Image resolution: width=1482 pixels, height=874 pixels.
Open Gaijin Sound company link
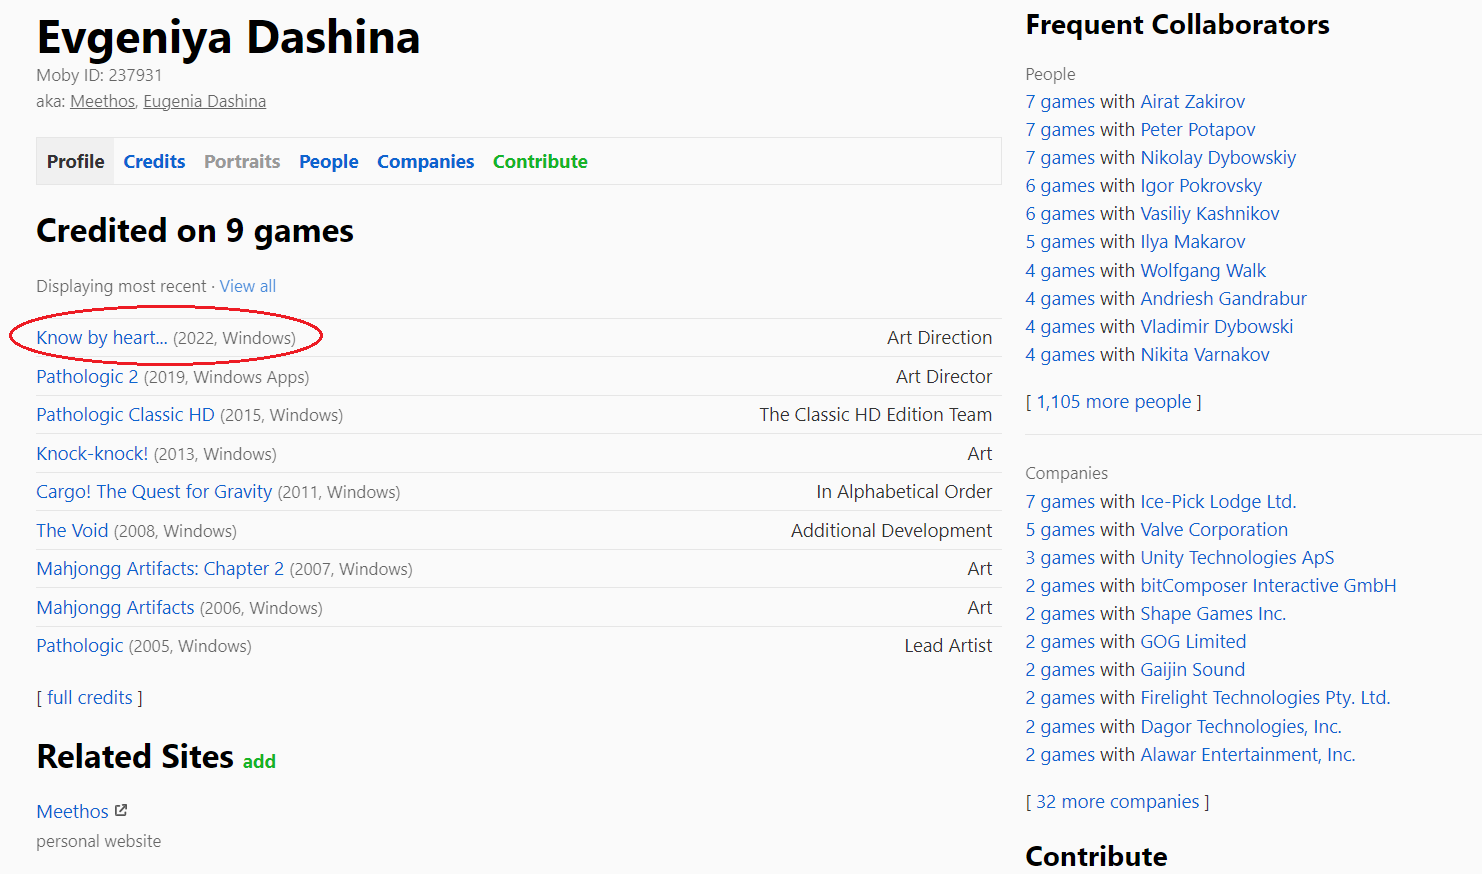tap(1193, 670)
